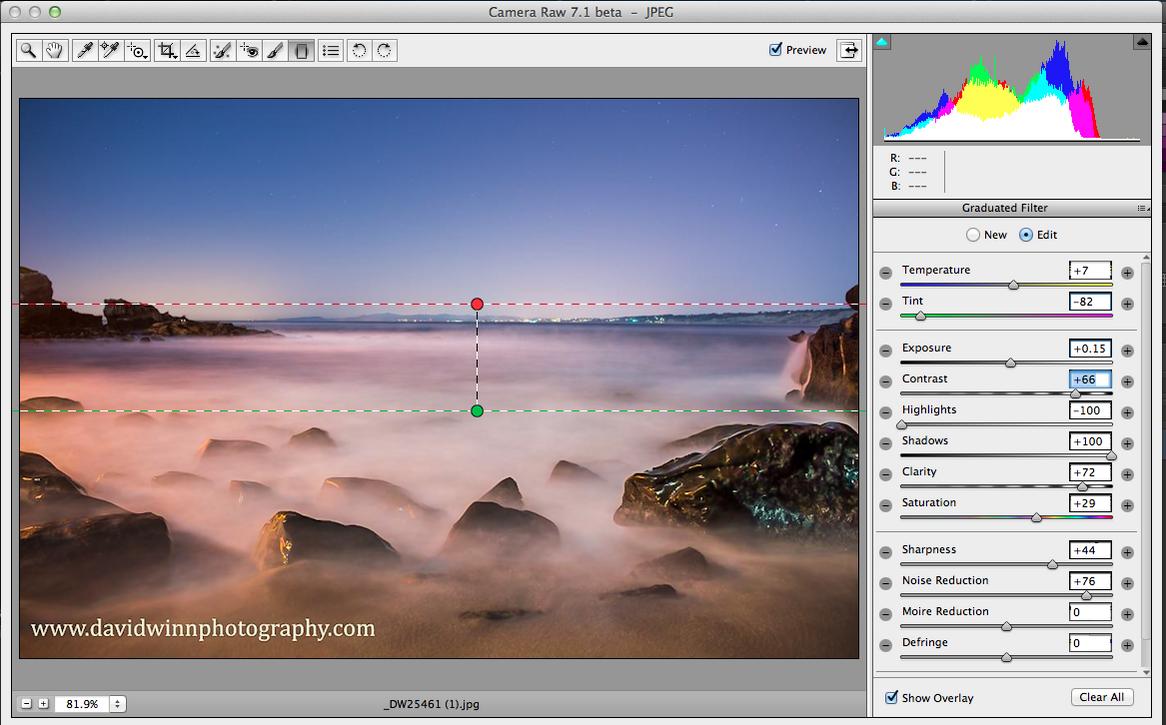The height and width of the screenshot is (725, 1166).
Task: Select the Red Eye Removal tool
Action: click(249, 50)
